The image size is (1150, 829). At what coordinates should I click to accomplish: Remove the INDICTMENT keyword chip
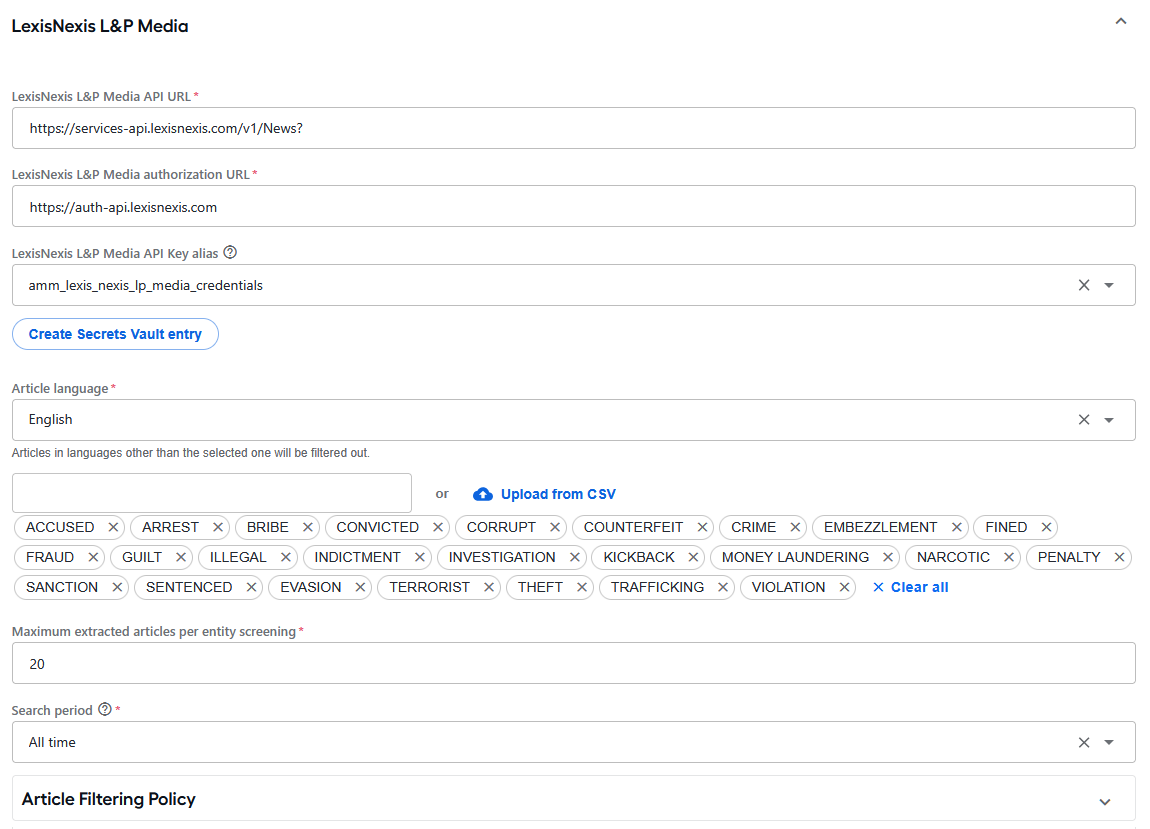420,558
